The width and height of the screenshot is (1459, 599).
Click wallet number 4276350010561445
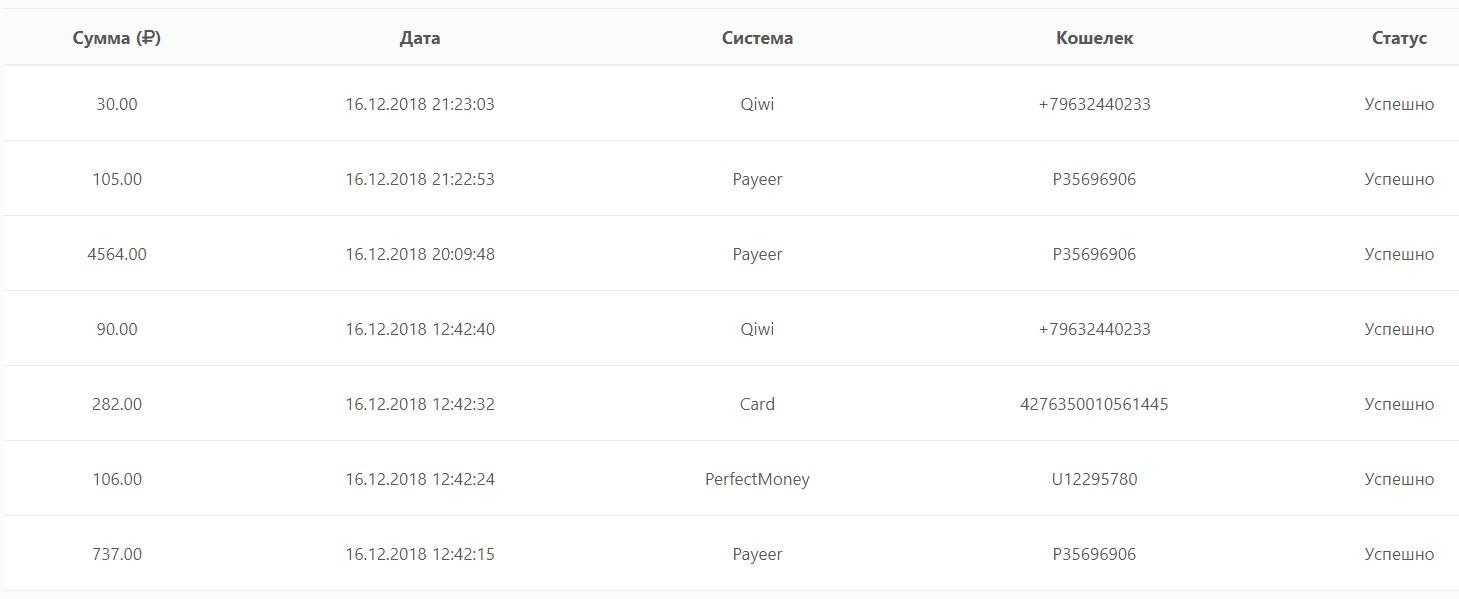click(x=1094, y=404)
